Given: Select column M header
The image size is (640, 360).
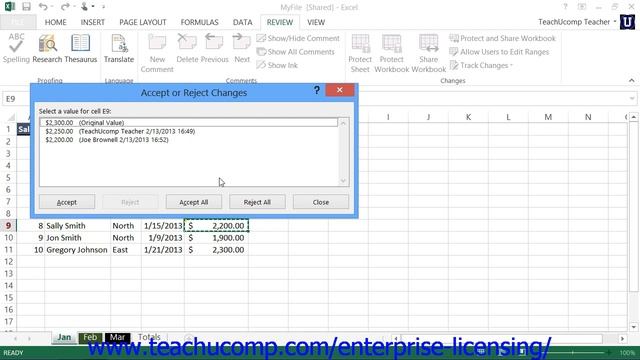Looking at the screenshot, I should [548, 117].
